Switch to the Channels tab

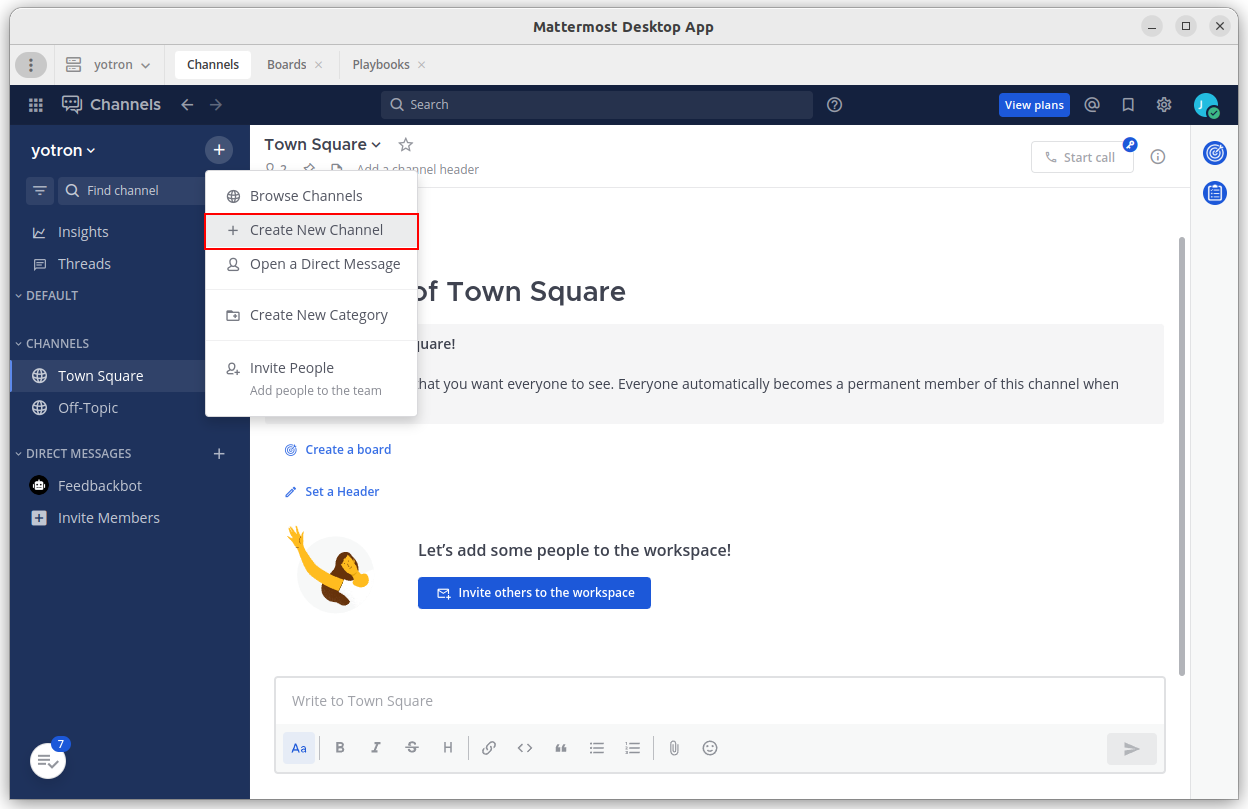[x=213, y=65]
